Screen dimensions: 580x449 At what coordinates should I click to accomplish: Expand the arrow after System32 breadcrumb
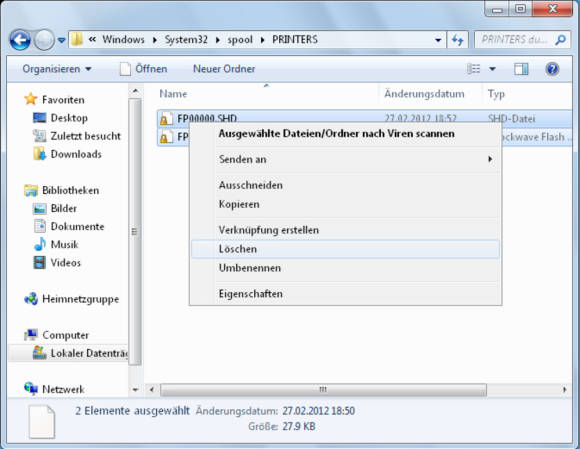coord(218,40)
